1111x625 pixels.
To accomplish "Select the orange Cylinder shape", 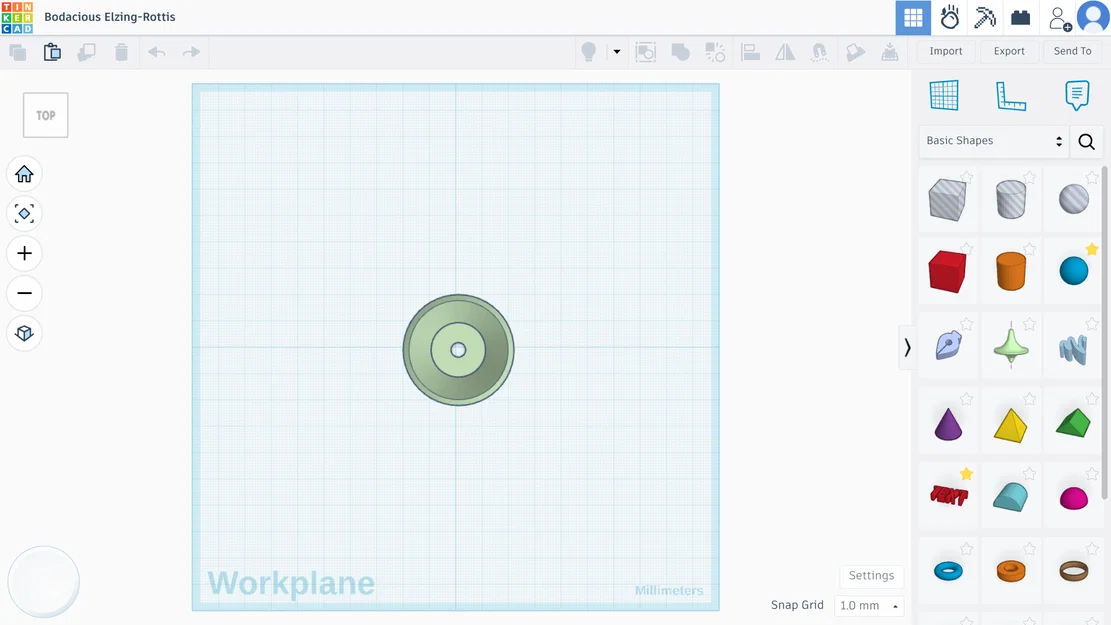I will pos(1010,271).
